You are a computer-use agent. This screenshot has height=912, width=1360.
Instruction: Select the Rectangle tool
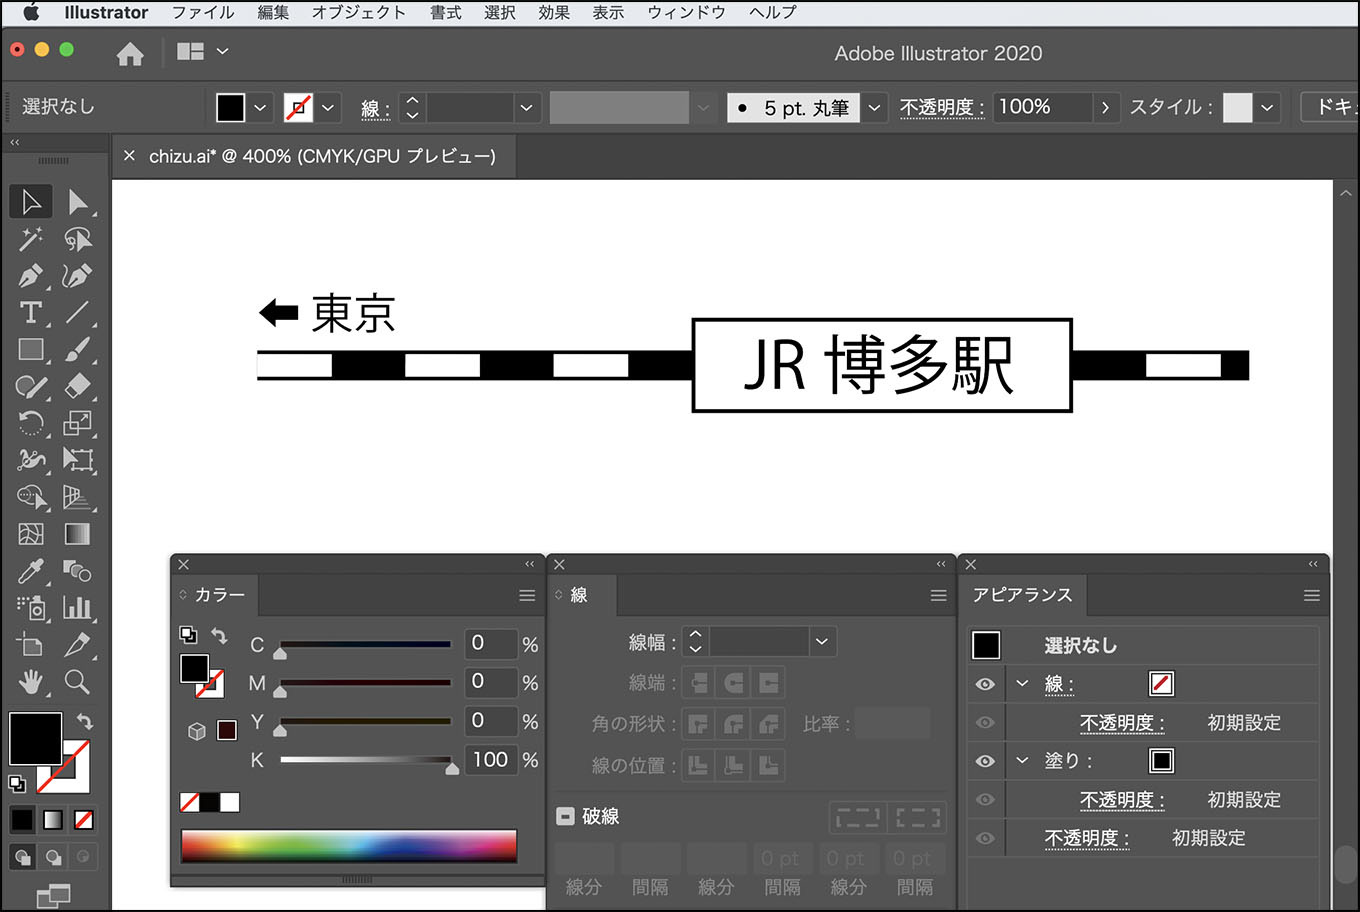pos(31,350)
